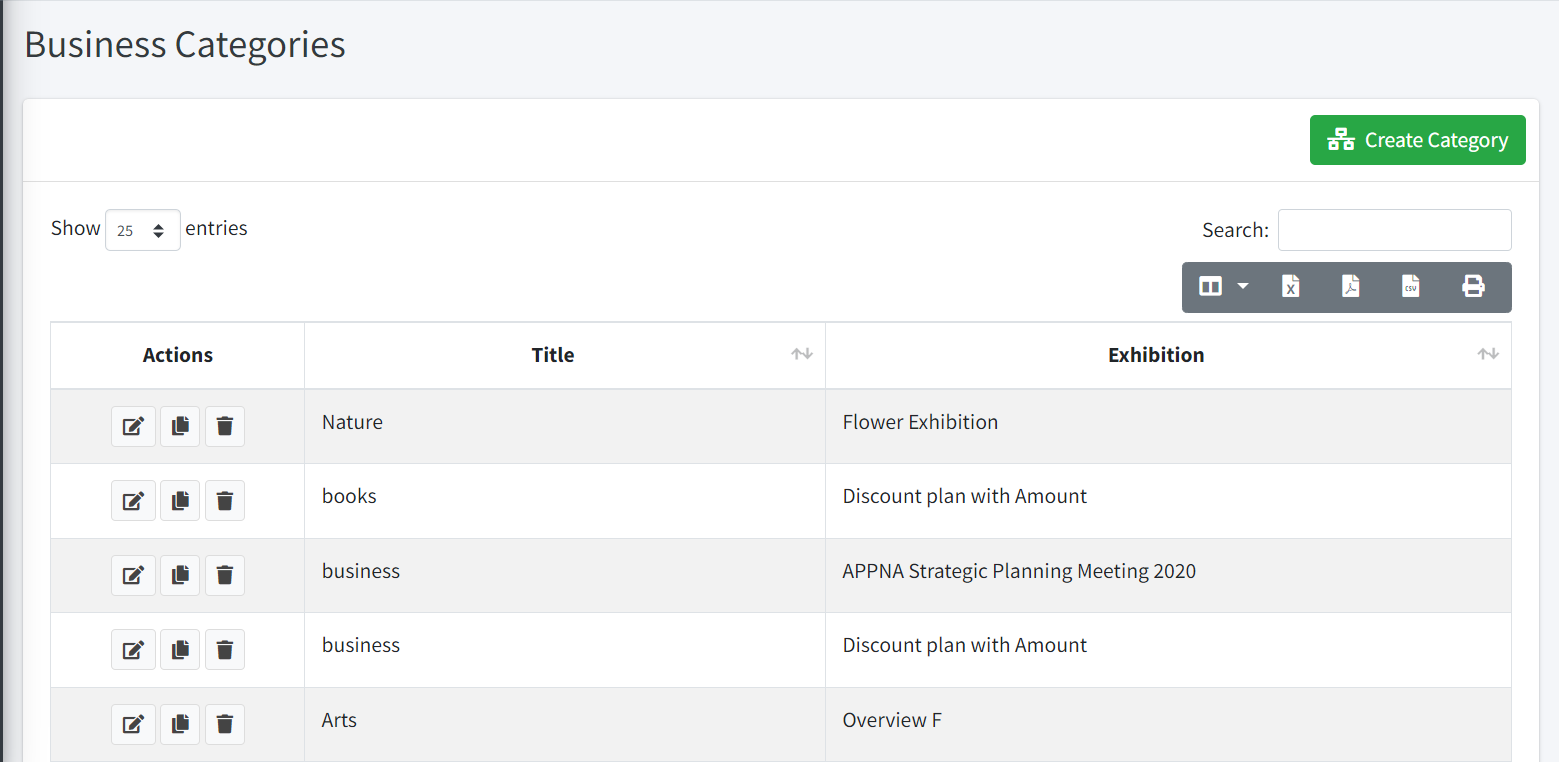The width and height of the screenshot is (1559, 762).
Task: Edit the books category row
Action: (x=133, y=501)
